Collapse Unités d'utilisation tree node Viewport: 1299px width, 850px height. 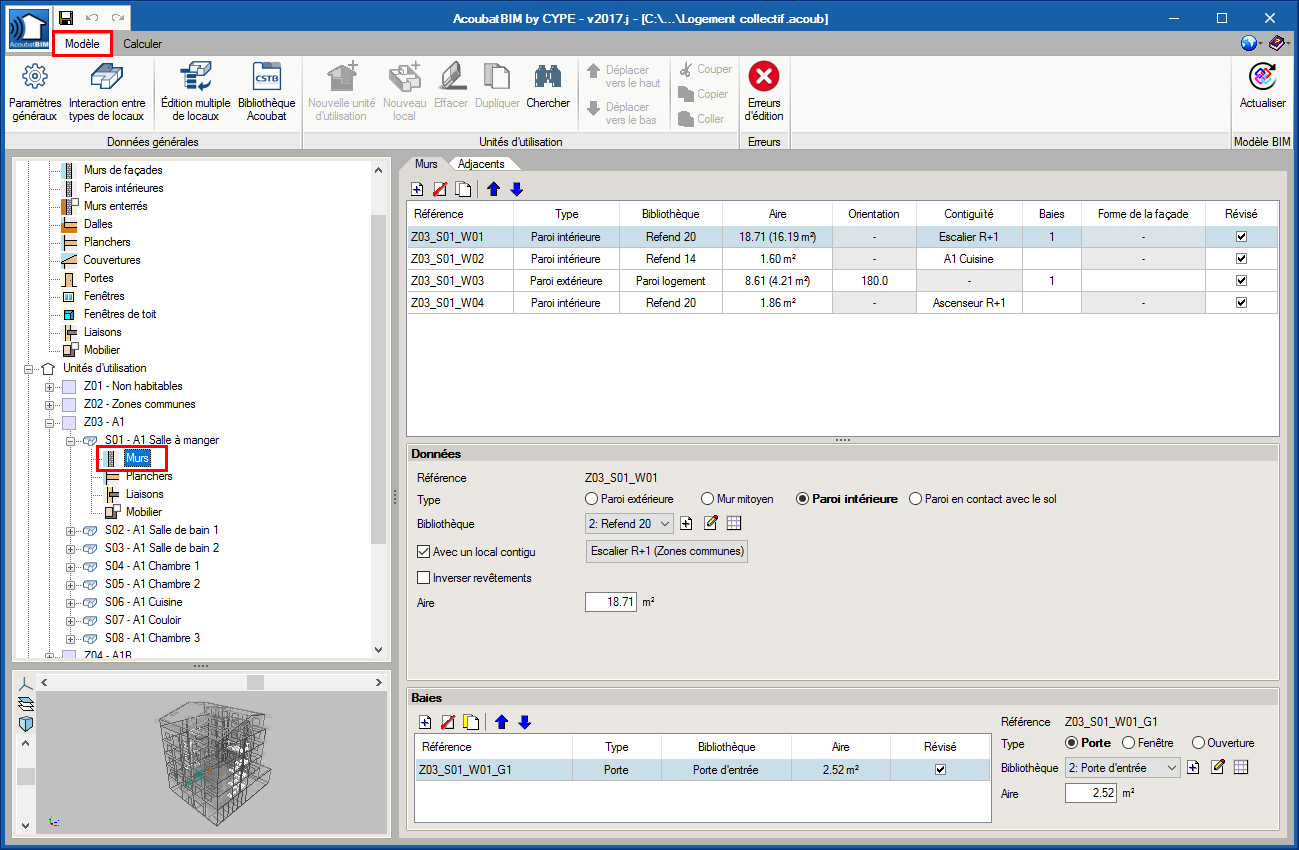[29, 368]
